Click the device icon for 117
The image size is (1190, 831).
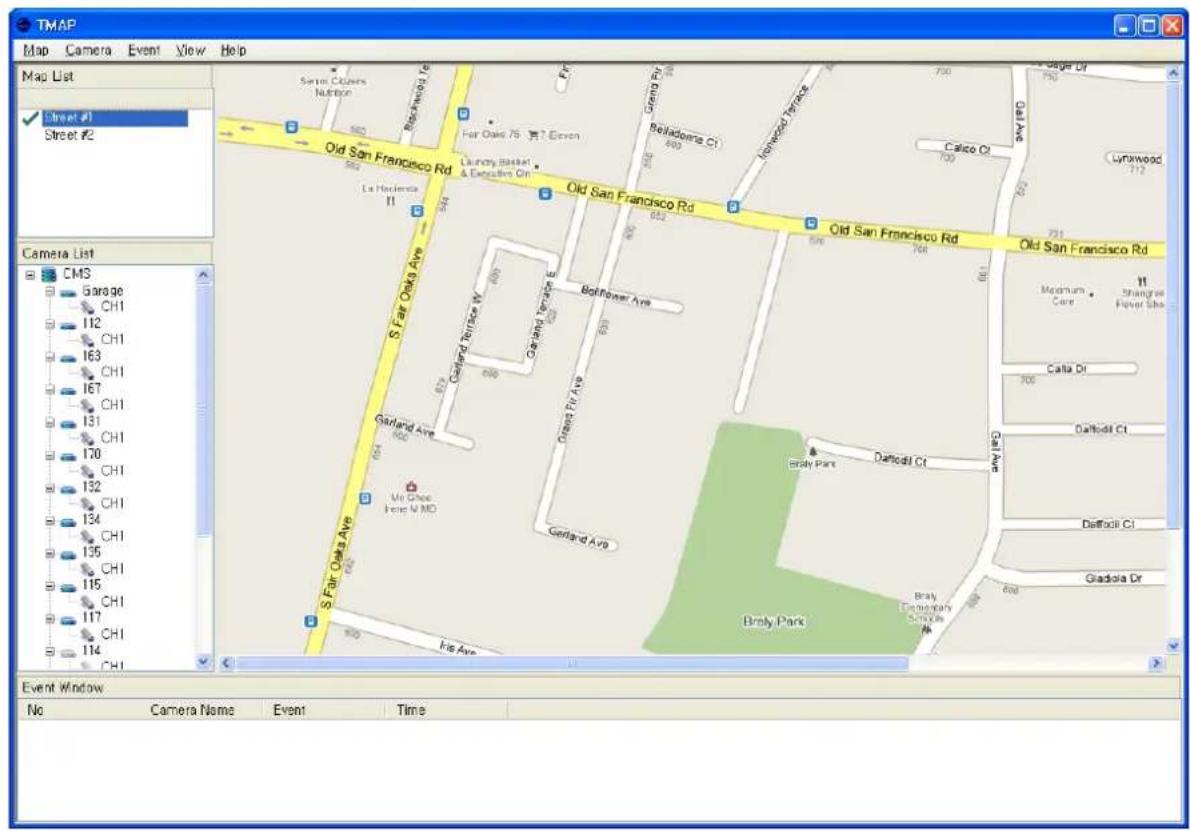pos(68,619)
